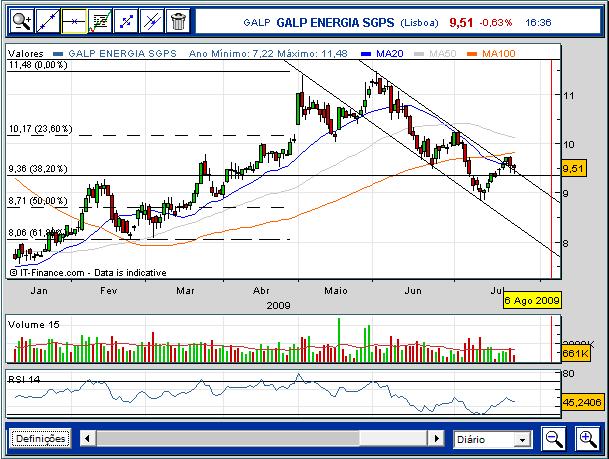Screen dimensions: 609x459
Task: Select the magnifier zoom tool in toolbar
Action: pyautogui.click(x=21, y=21)
